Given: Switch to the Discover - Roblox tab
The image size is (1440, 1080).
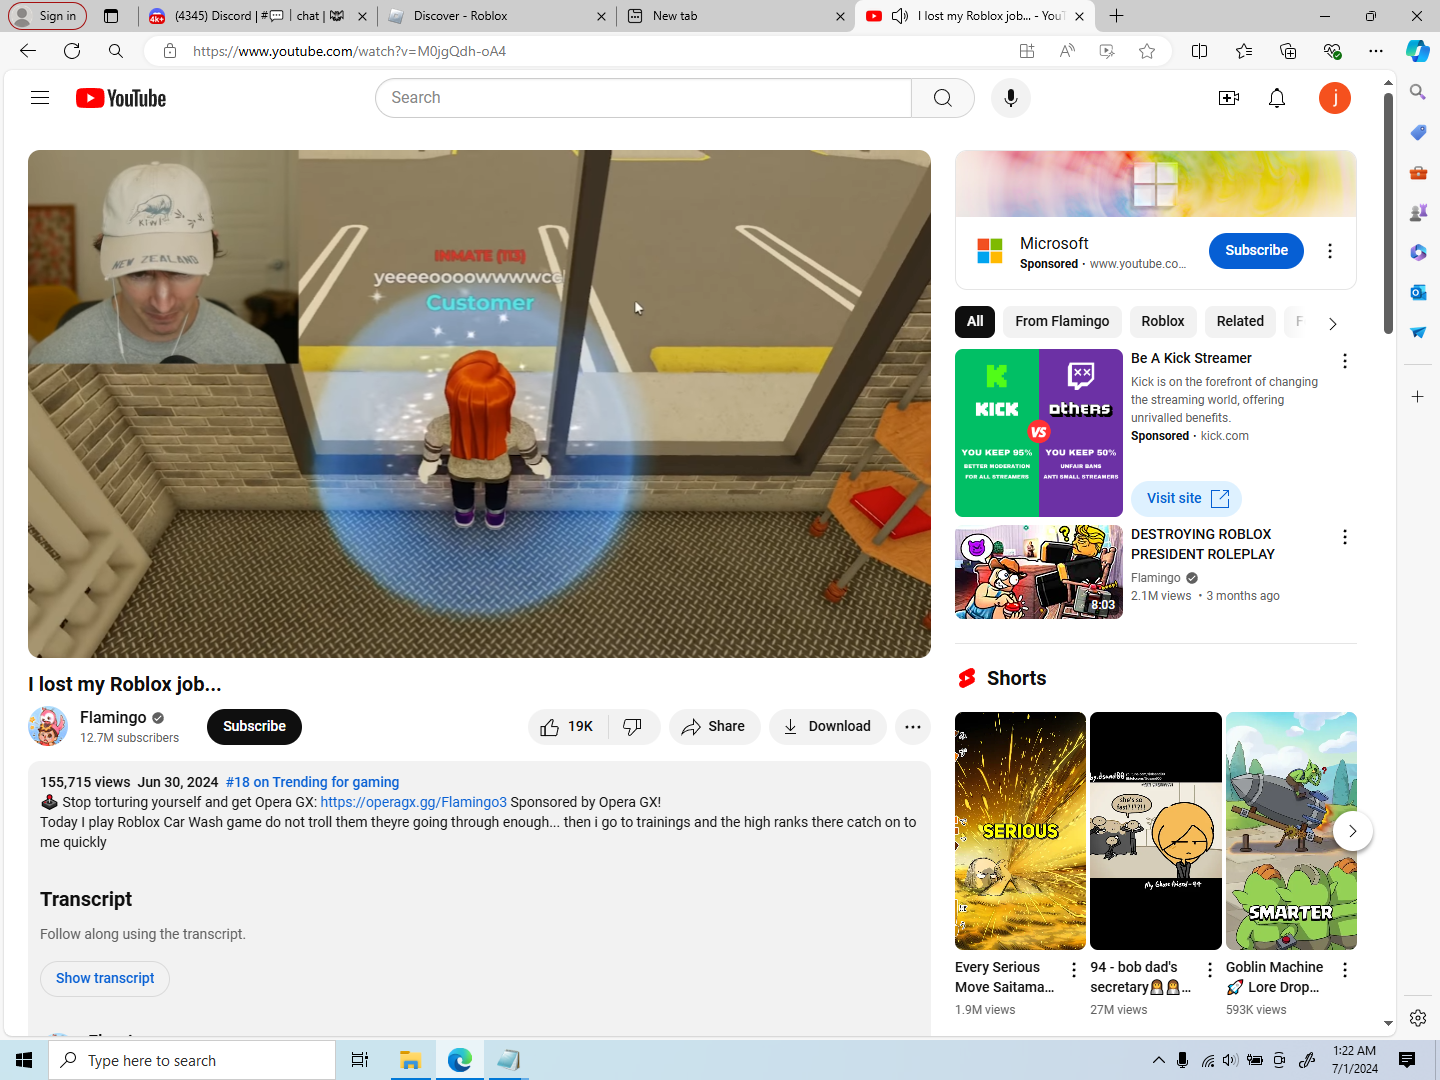Looking at the screenshot, I should pyautogui.click(x=496, y=16).
